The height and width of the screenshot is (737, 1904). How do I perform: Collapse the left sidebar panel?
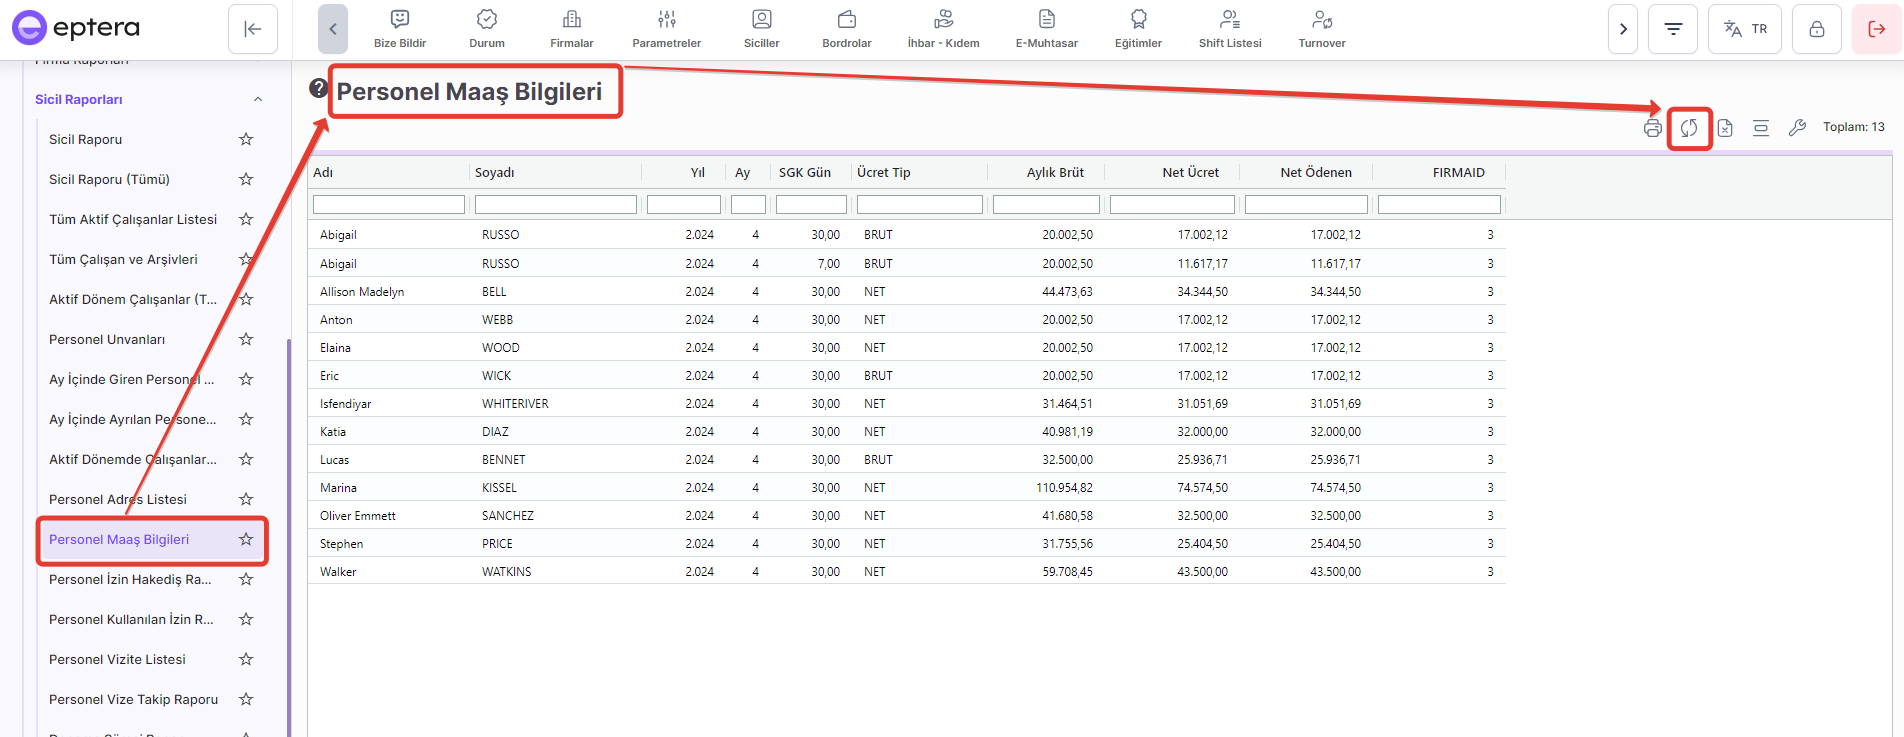point(253,29)
